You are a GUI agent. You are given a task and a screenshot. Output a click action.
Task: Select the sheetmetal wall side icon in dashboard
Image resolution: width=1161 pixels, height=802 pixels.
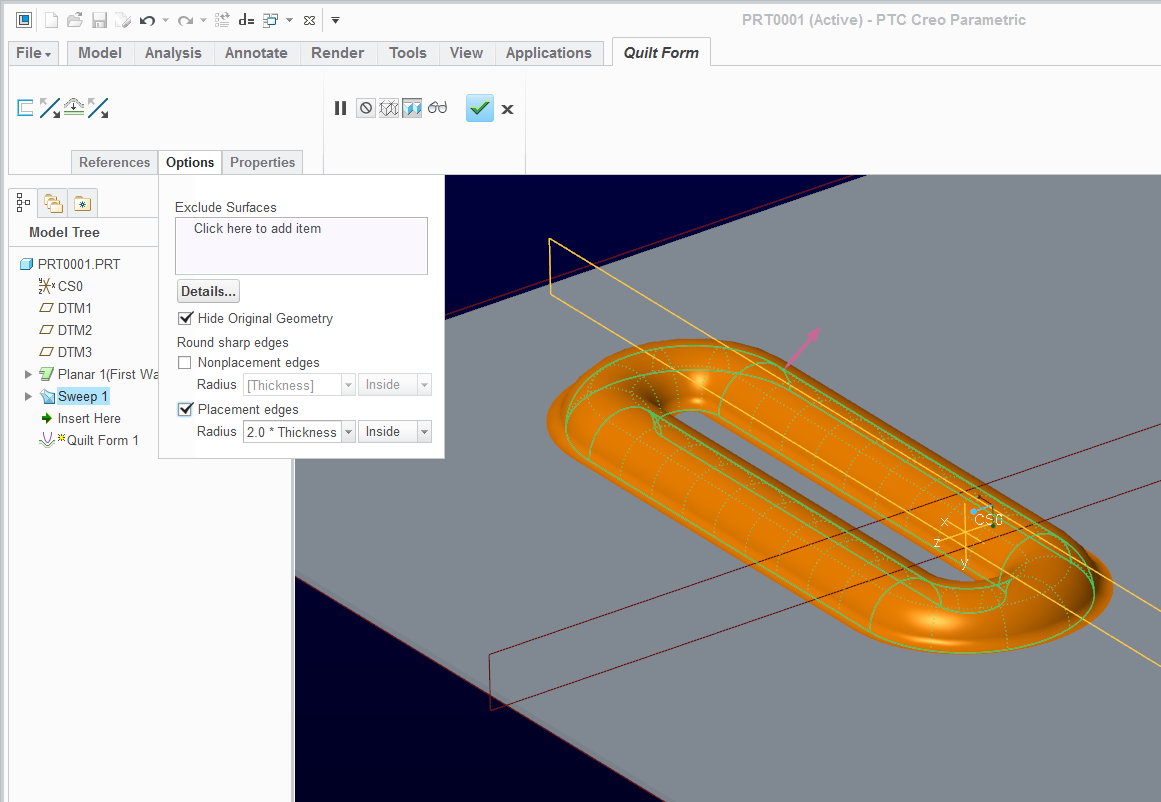25,108
